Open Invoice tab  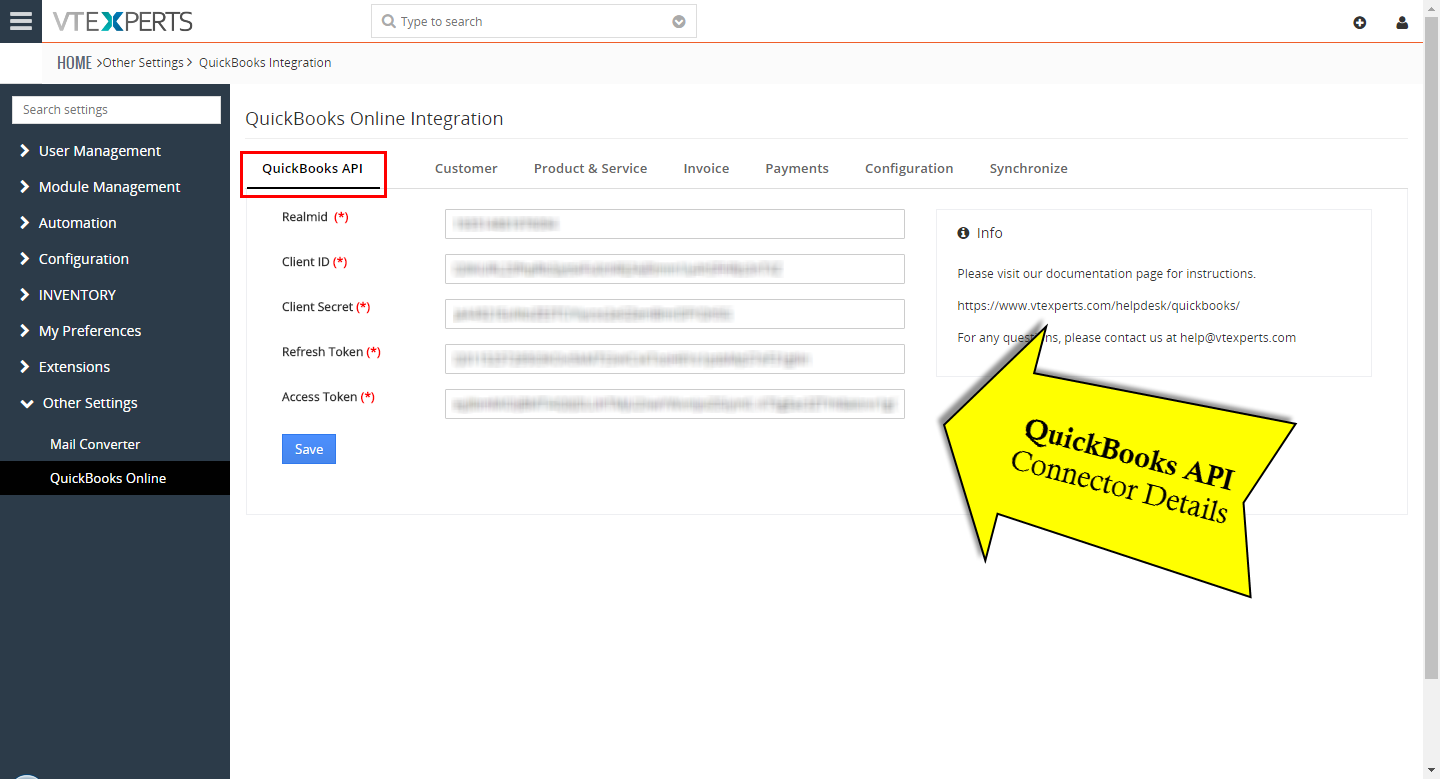click(x=706, y=168)
